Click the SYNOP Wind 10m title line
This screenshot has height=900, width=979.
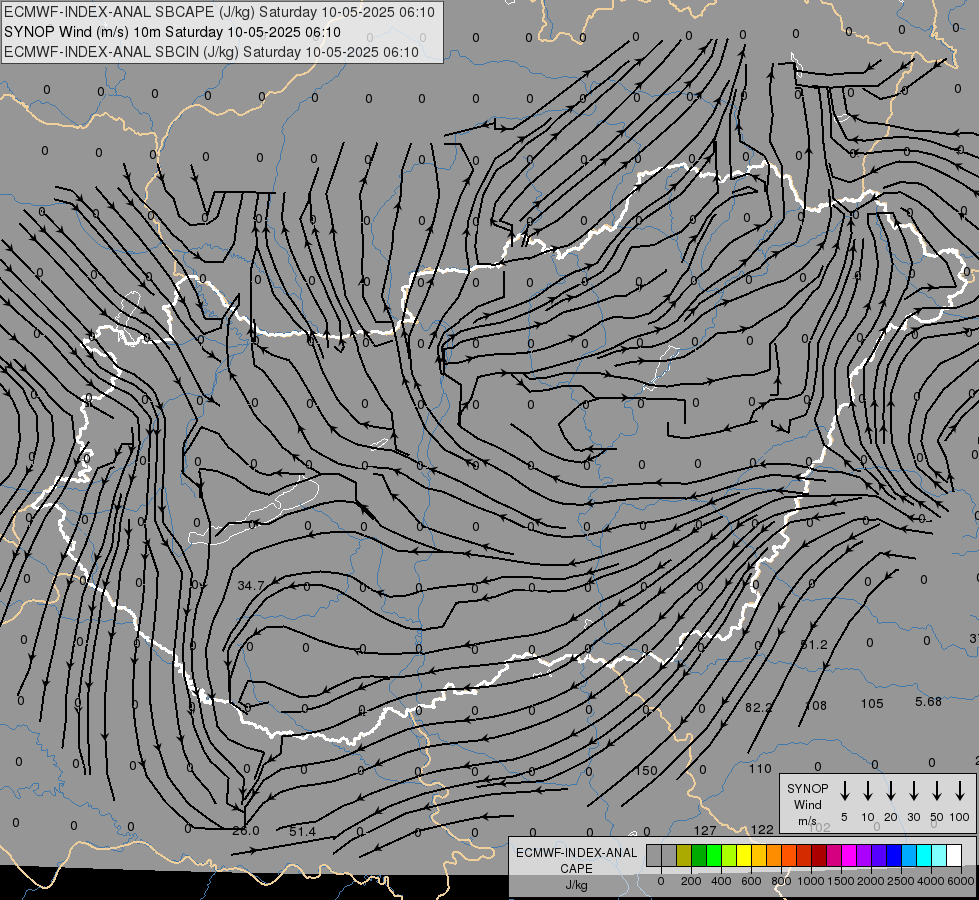click(172, 32)
